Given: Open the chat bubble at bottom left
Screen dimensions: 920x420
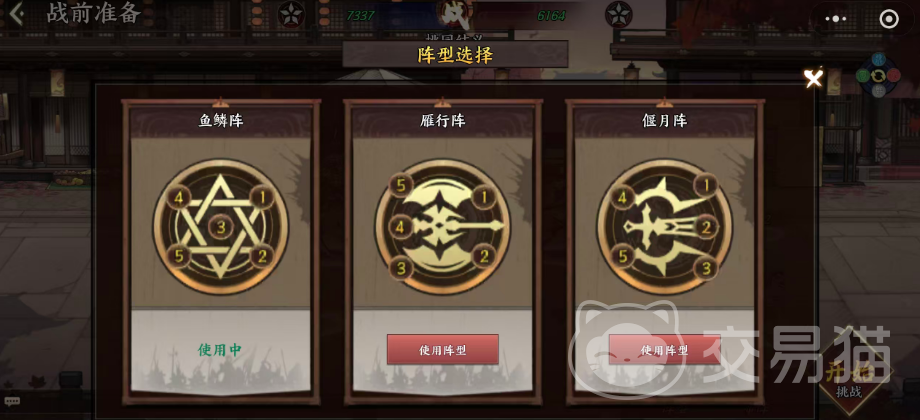Looking at the screenshot, I should pos(12,401).
